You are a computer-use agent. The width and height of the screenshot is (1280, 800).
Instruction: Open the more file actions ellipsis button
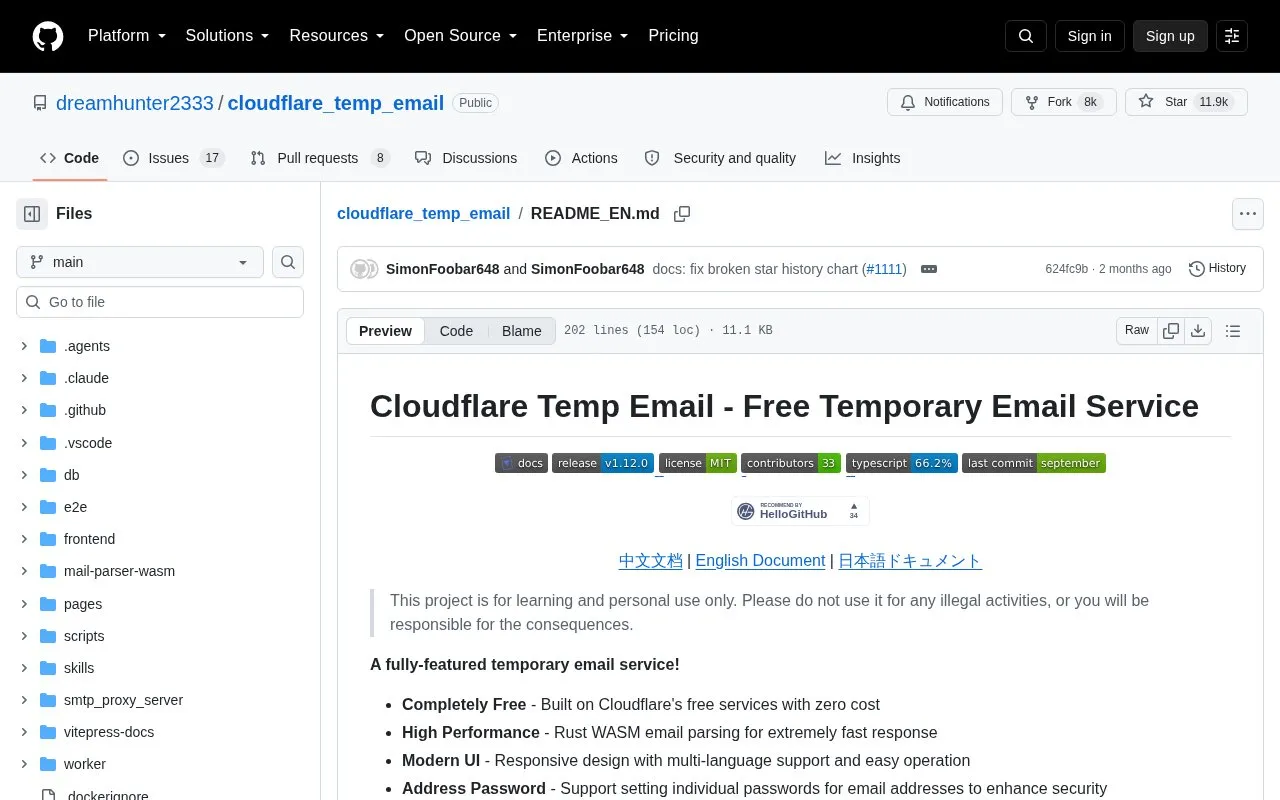[x=1247, y=213]
